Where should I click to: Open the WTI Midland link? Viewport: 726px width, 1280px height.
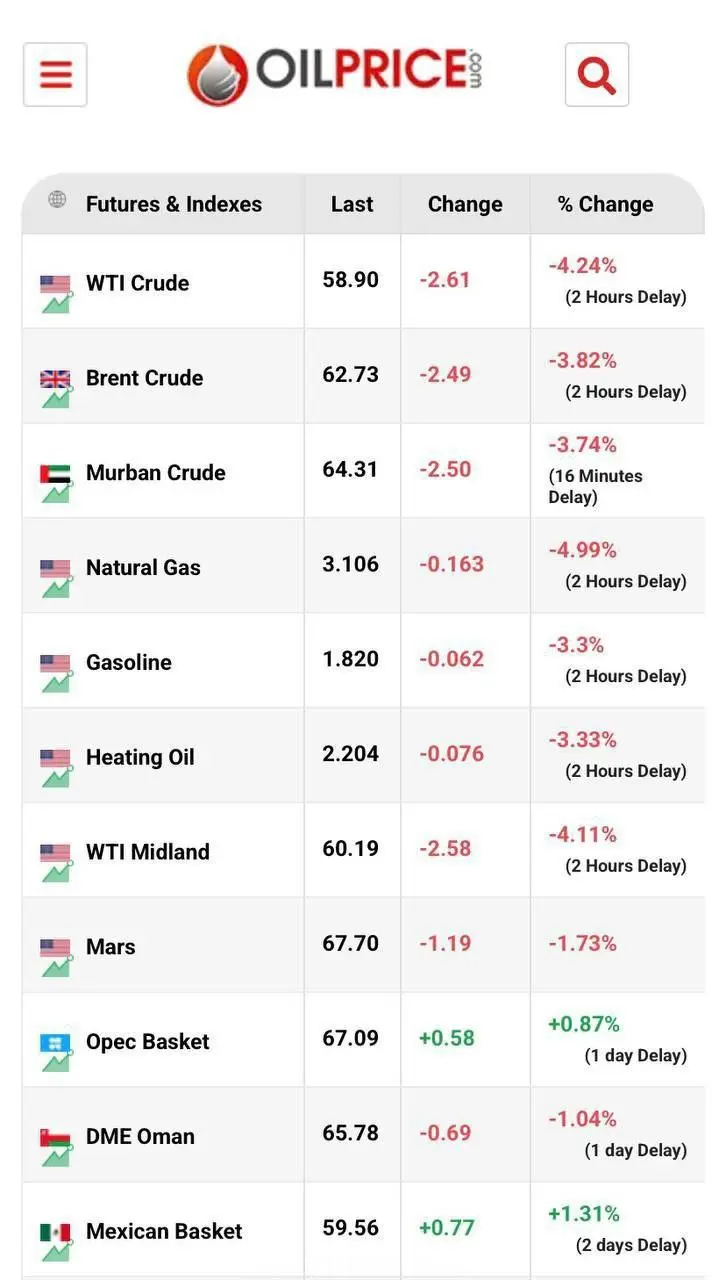(148, 852)
